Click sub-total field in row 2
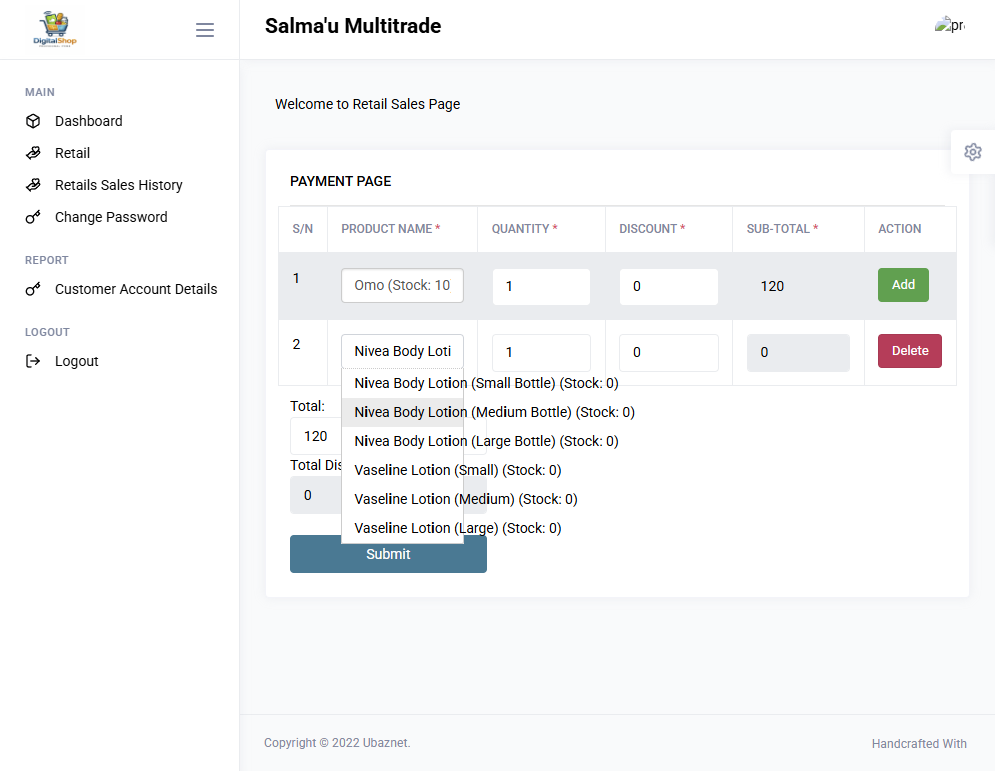995x771 pixels. pyautogui.click(x=798, y=353)
